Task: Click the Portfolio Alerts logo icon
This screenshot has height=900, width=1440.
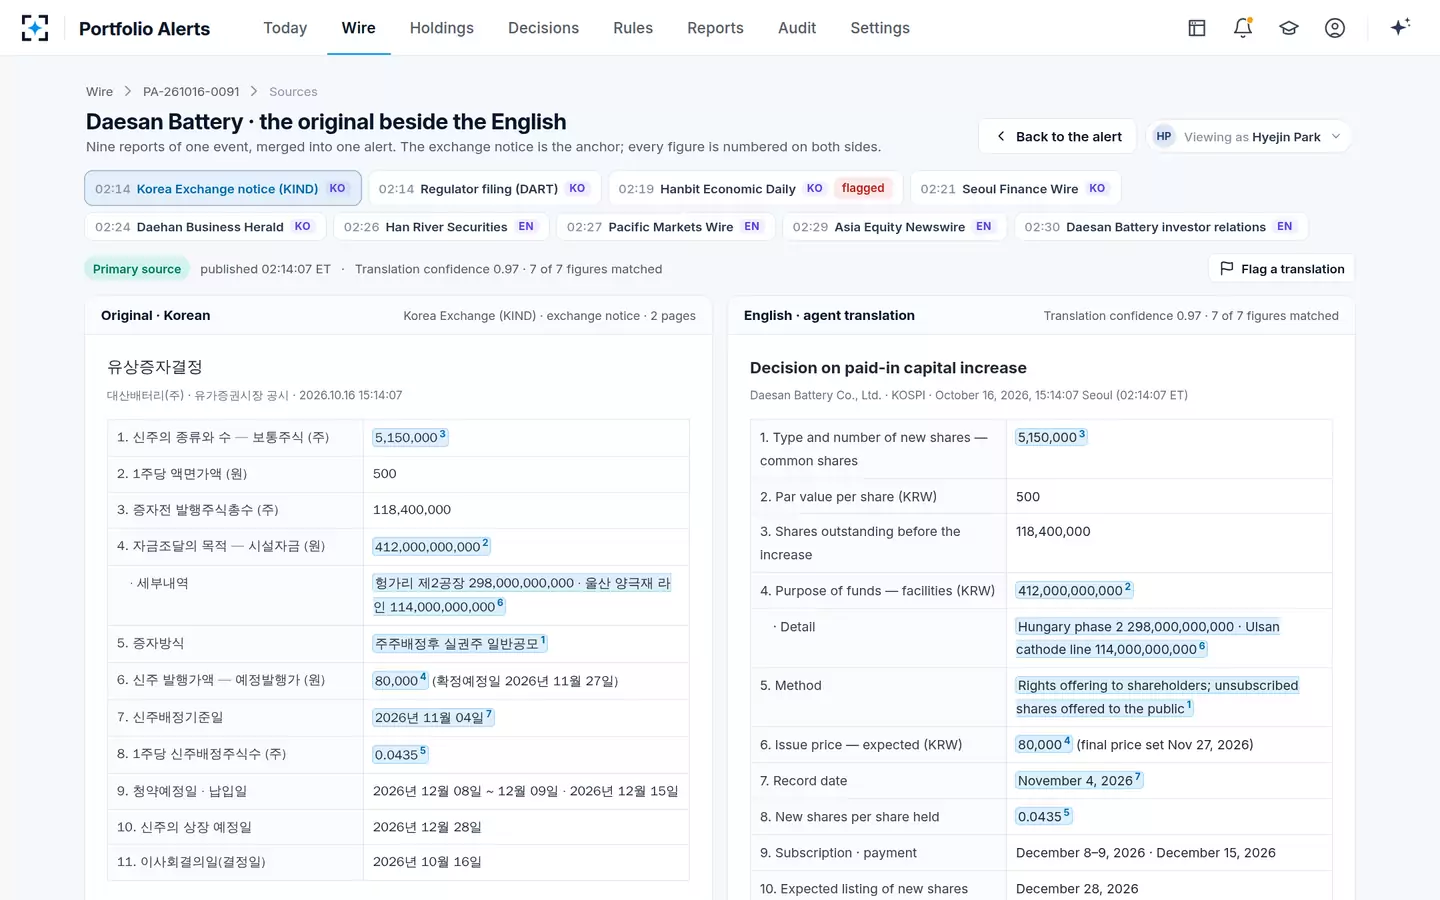Action: point(35,28)
